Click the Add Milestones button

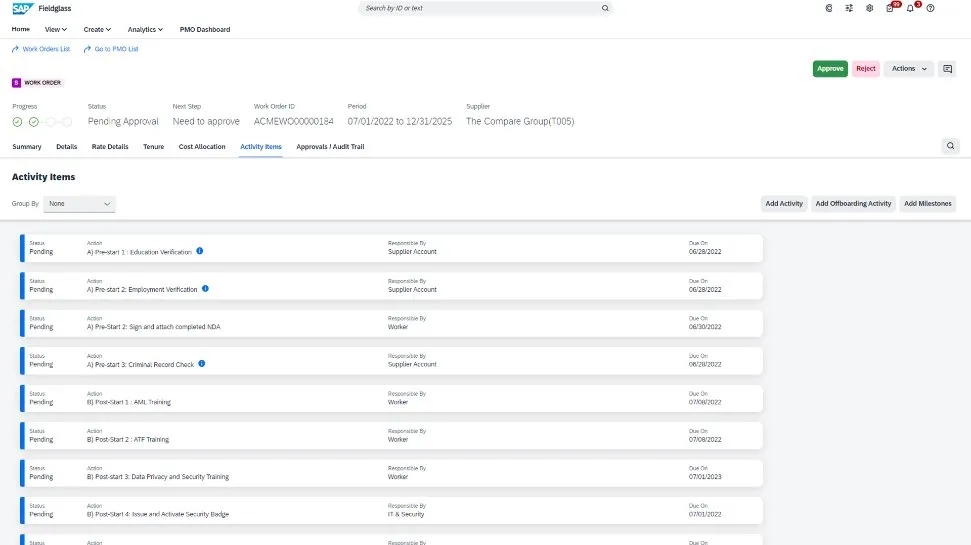coord(927,204)
